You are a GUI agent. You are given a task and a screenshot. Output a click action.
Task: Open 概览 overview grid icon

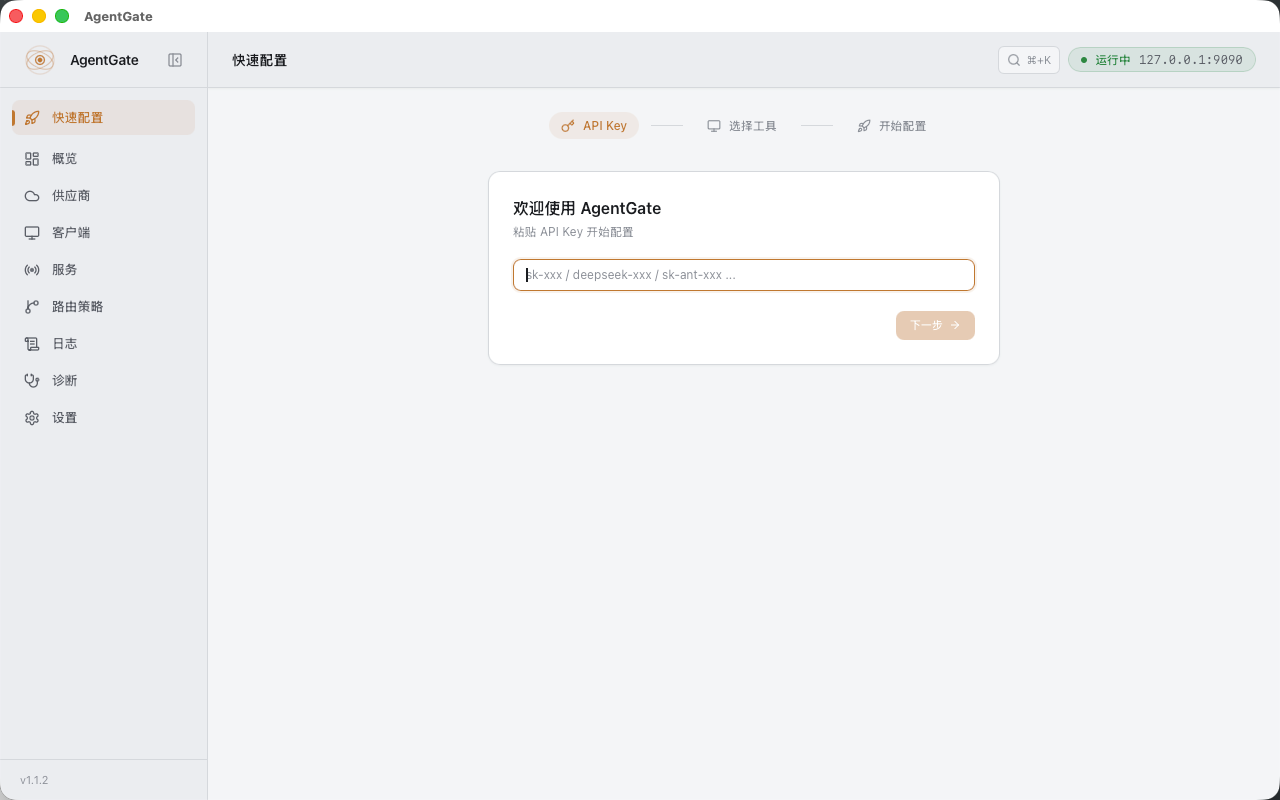tap(32, 159)
